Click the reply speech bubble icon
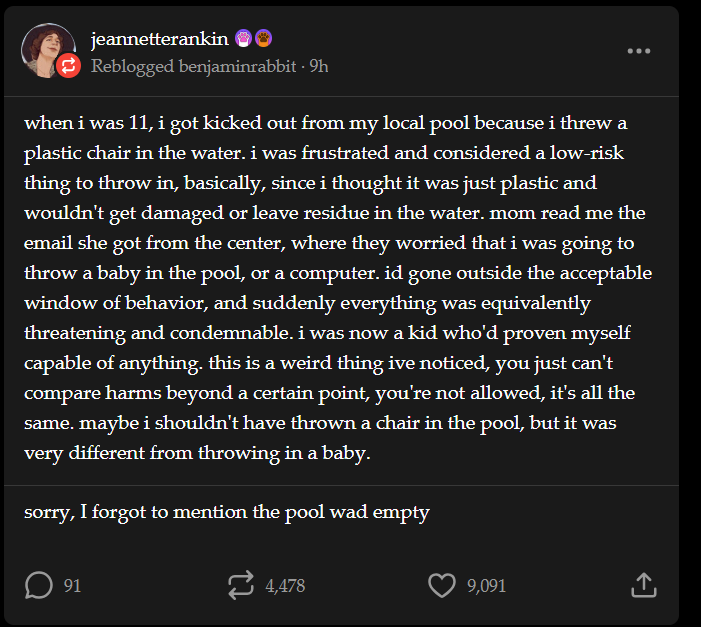701x627 pixels. click(x=38, y=585)
